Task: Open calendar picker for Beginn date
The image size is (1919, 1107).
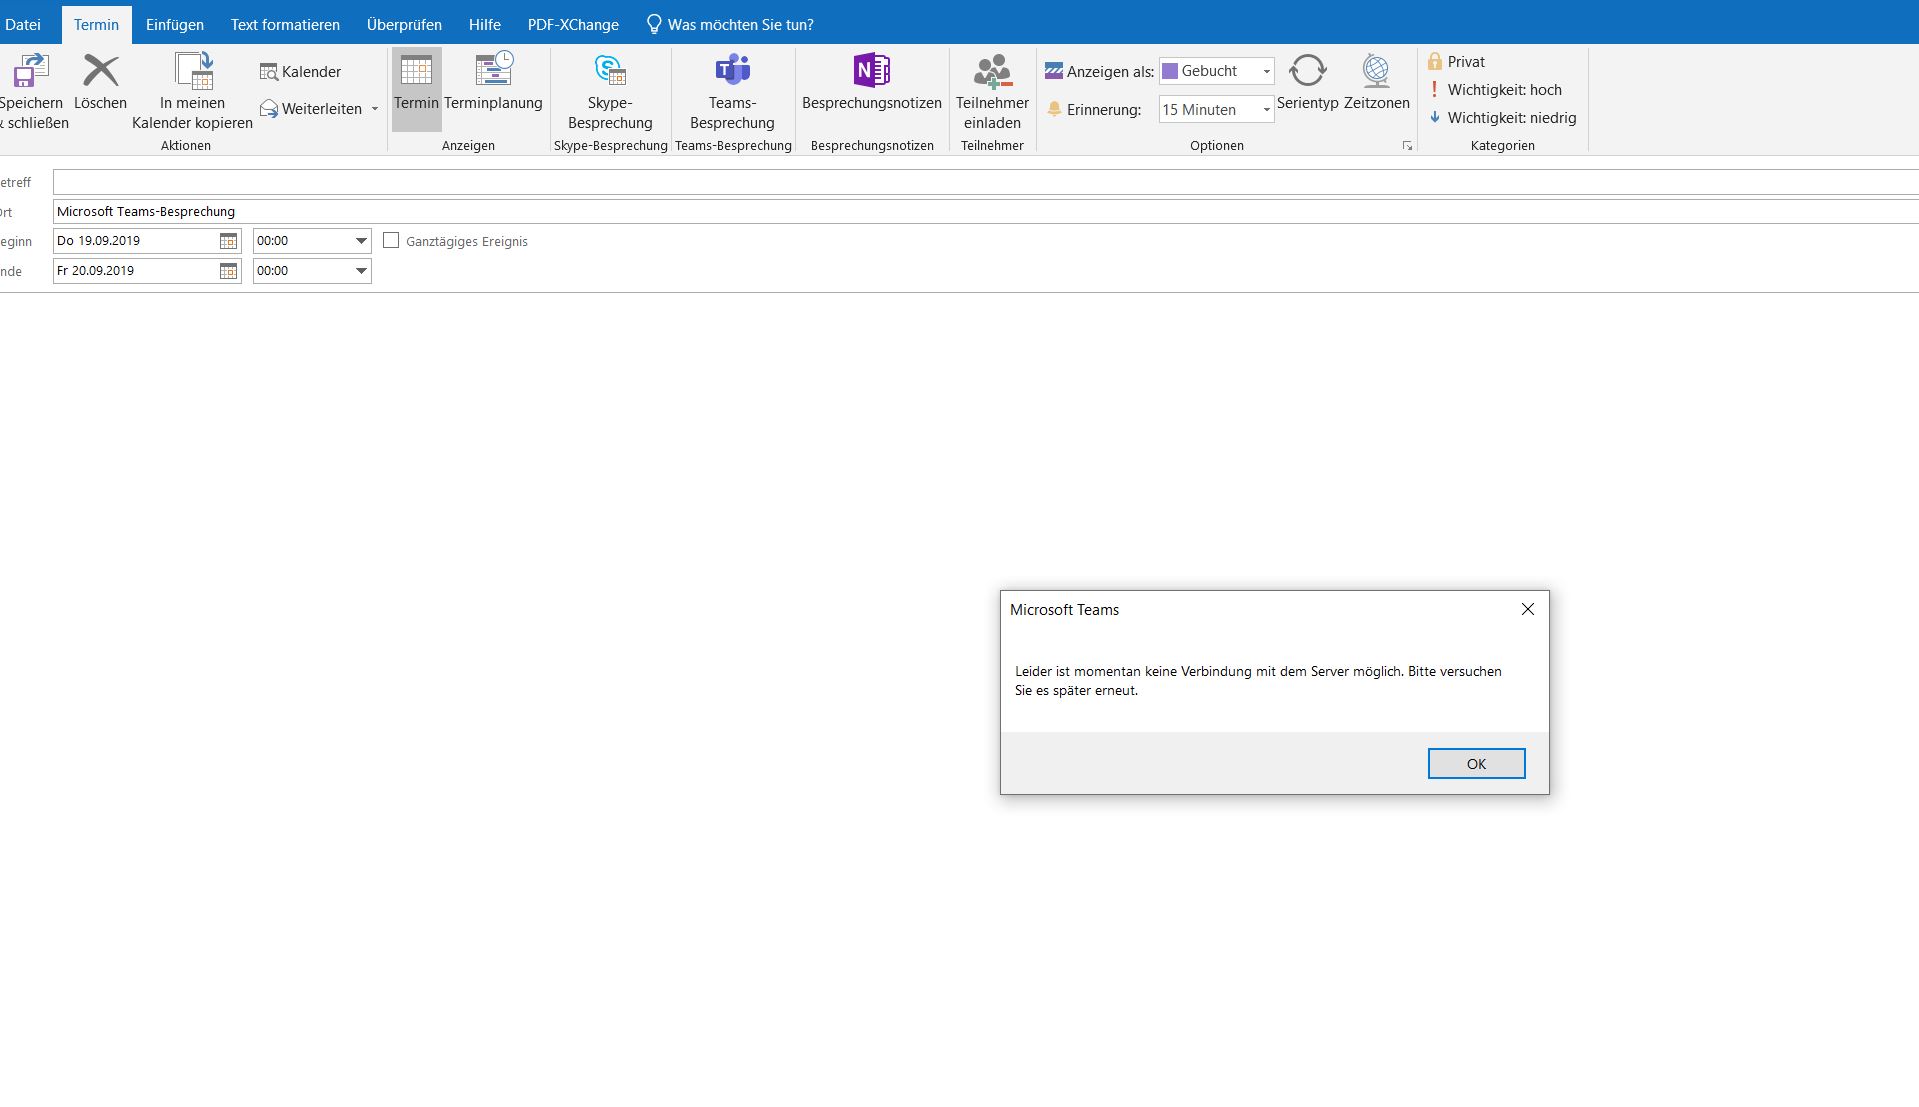Action: coord(228,241)
